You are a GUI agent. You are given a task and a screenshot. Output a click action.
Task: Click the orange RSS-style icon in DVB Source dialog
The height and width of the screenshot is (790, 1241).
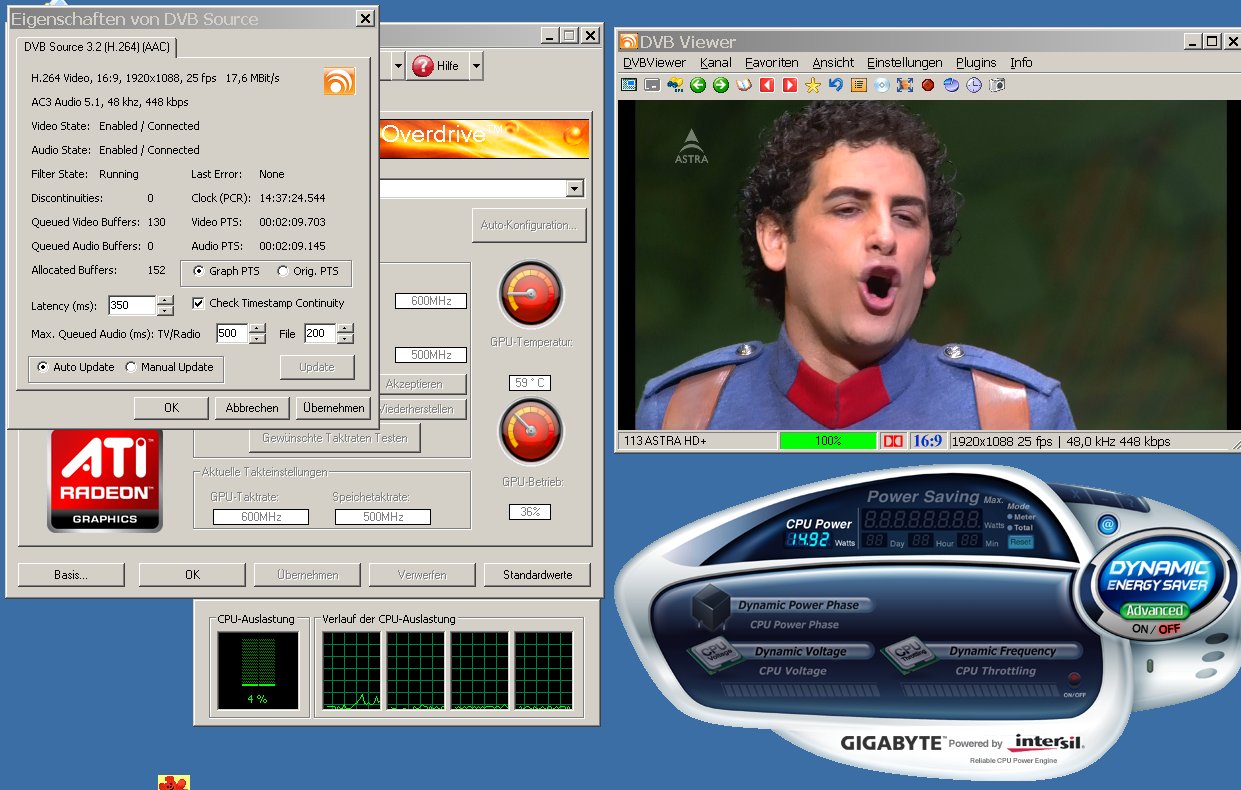coord(339,81)
